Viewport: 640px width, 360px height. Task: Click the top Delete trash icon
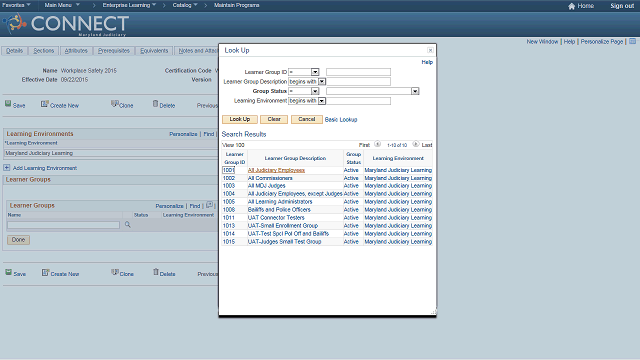pos(155,104)
